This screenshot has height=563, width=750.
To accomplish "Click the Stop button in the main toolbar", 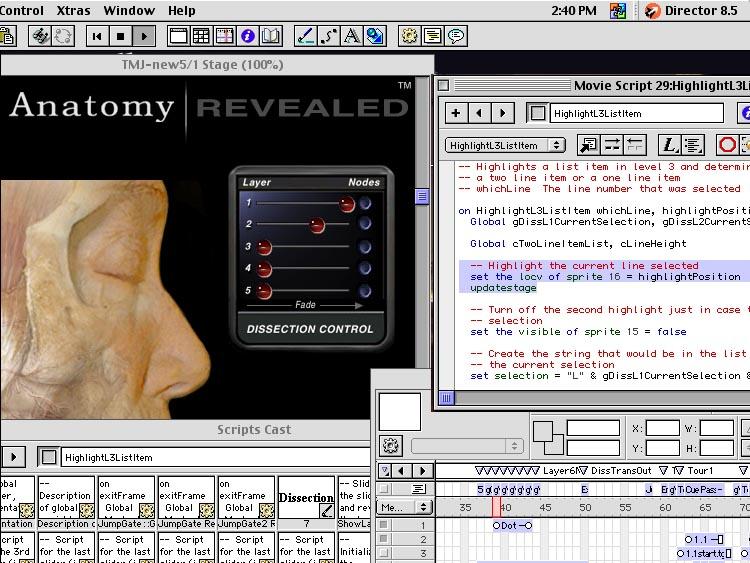I will point(121,36).
